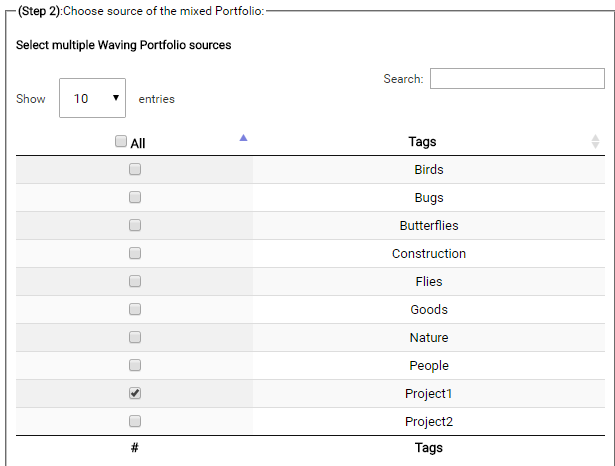Click the Birds tag text
This screenshot has width=615, height=466.
click(x=429, y=169)
